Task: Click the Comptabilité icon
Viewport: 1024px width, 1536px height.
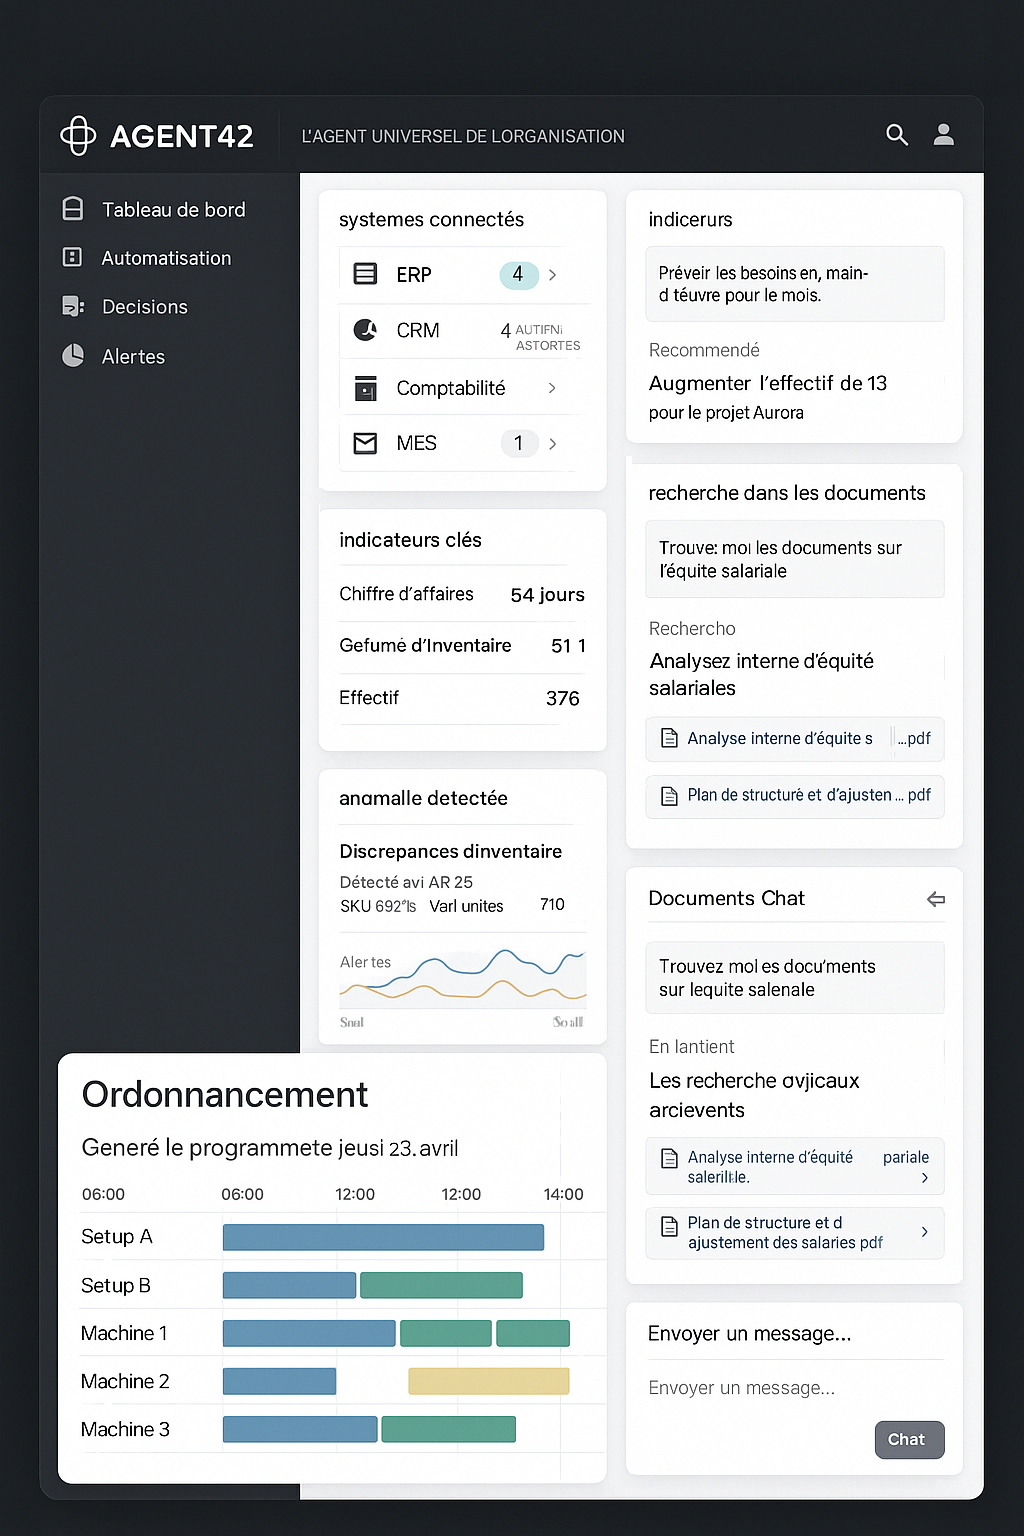Action: [x=366, y=388]
